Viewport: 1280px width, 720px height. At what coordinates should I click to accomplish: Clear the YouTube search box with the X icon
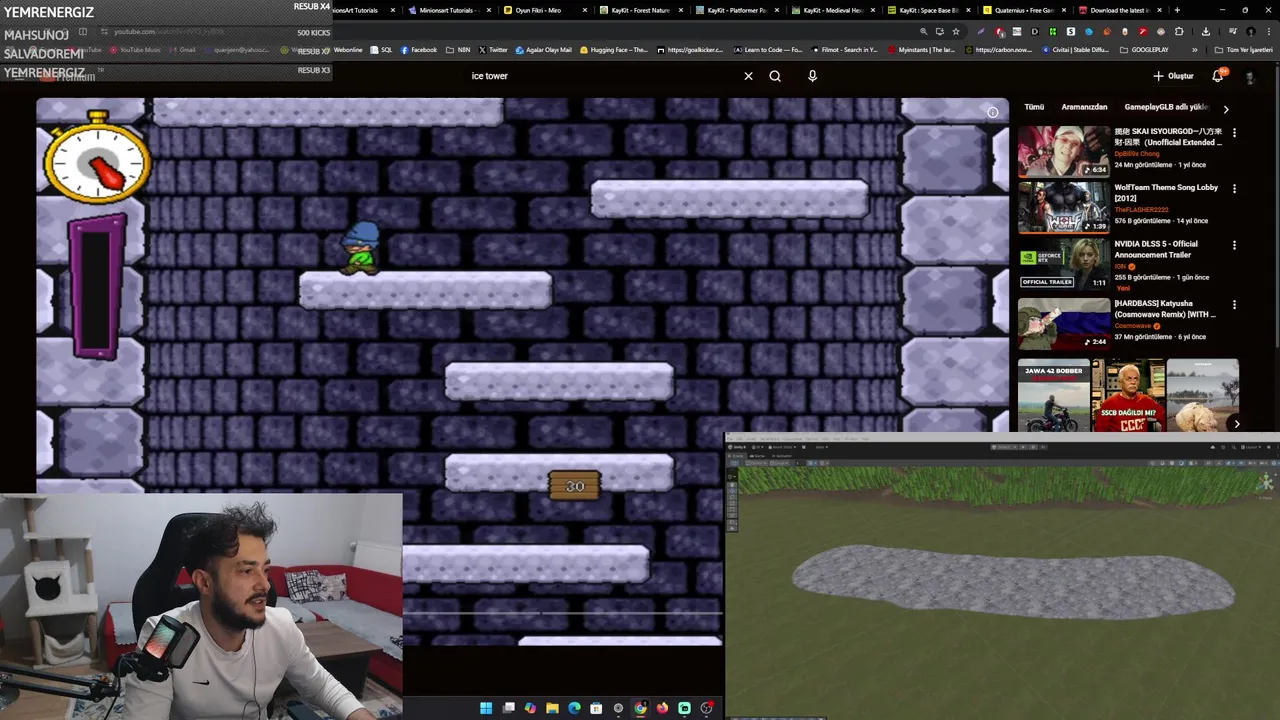(748, 76)
